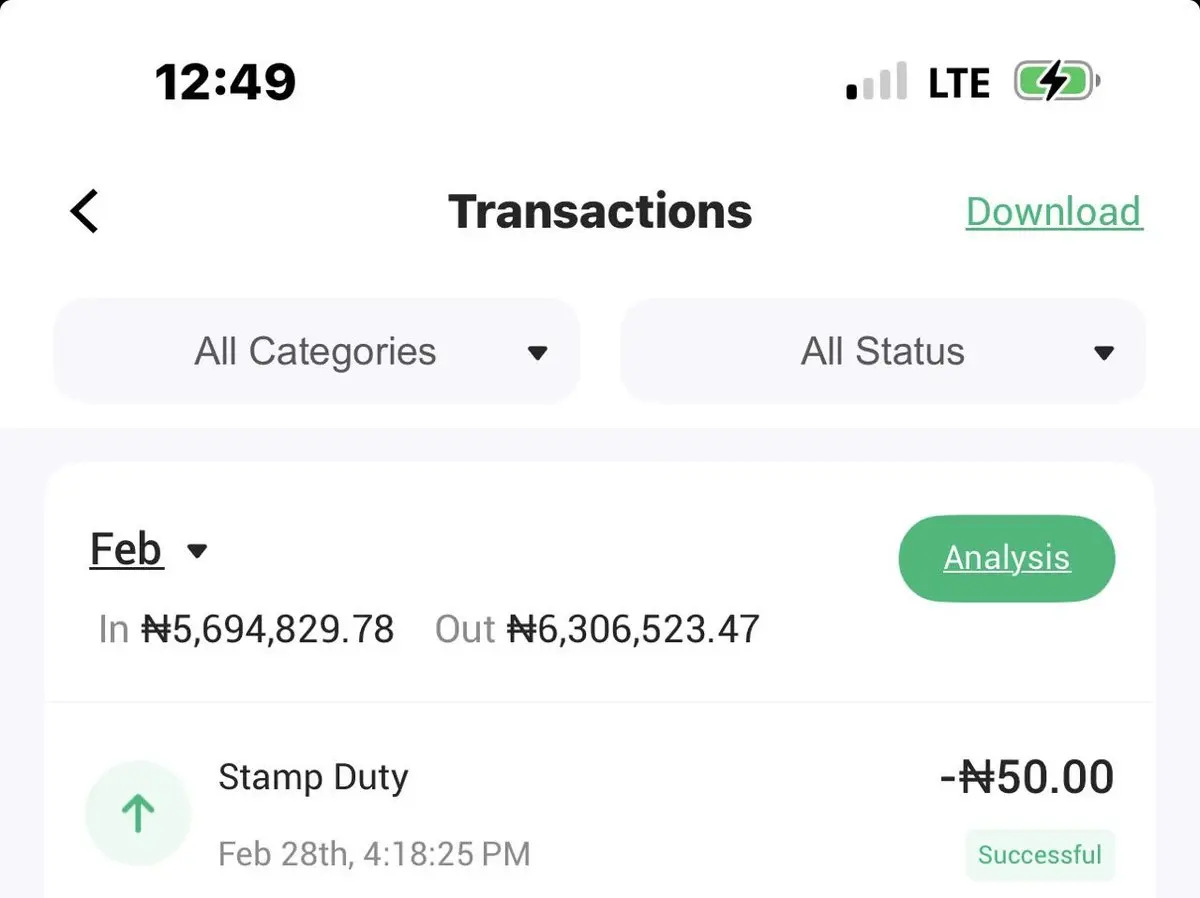
Task: Click the All Status dropdown arrow
Action: tap(1103, 353)
